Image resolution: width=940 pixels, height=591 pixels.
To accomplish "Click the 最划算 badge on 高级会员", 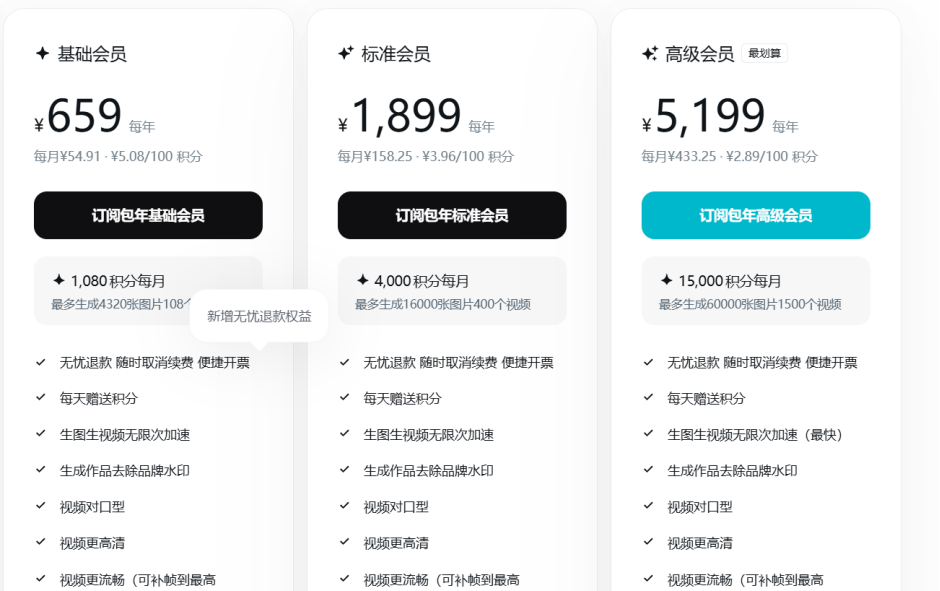I will click(765, 54).
